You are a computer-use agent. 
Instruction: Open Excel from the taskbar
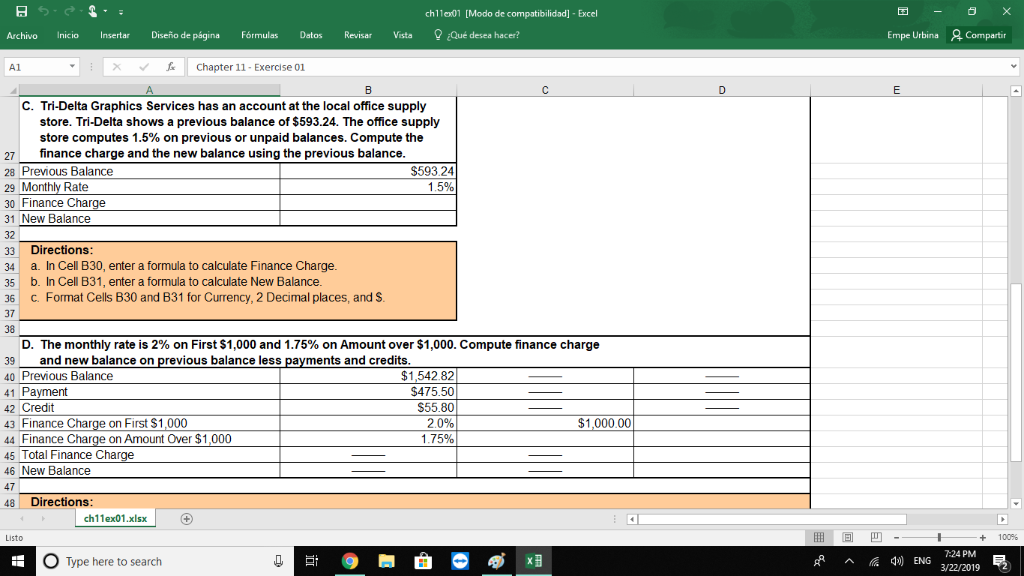tap(533, 561)
